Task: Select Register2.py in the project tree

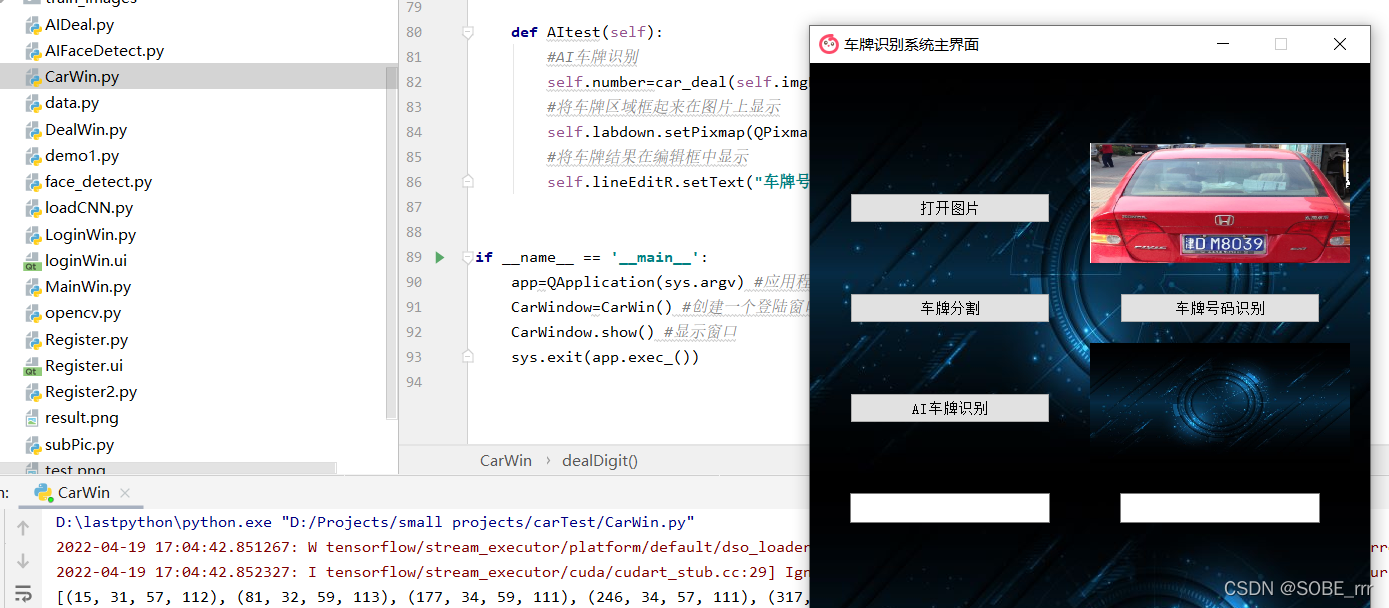Action: tap(91, 392)
